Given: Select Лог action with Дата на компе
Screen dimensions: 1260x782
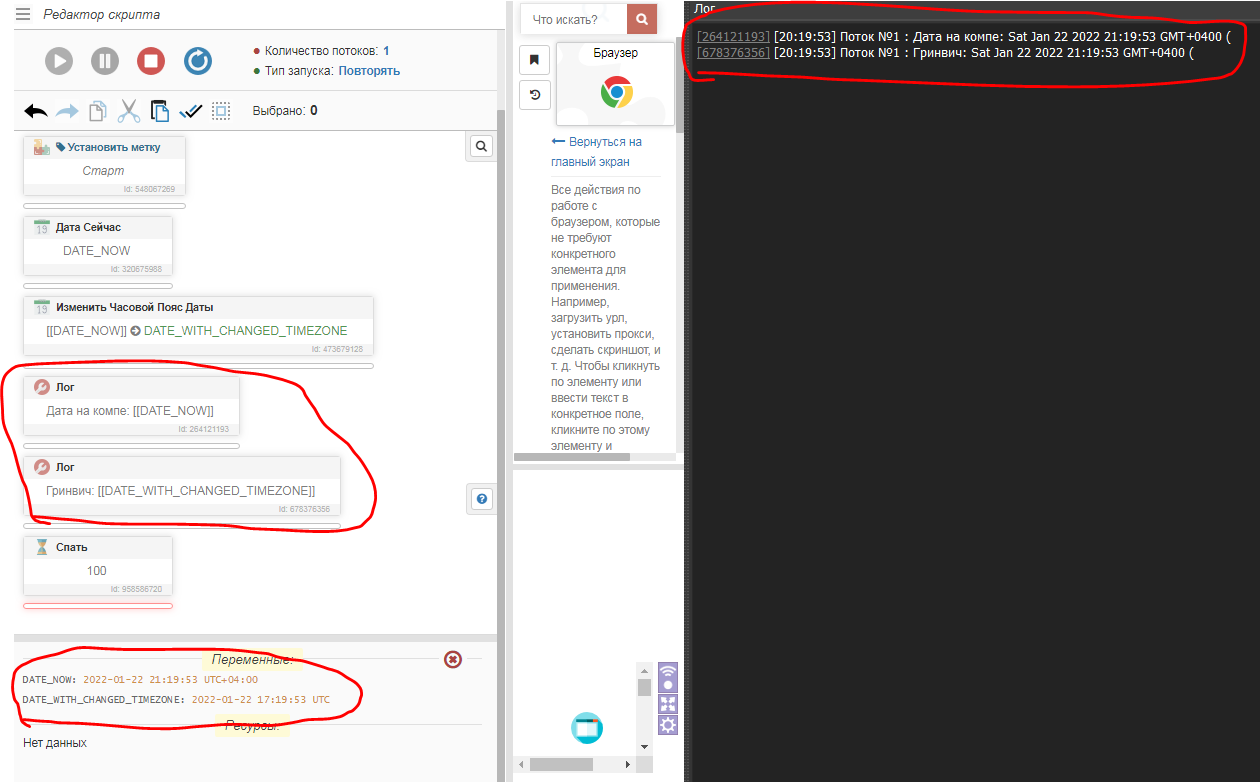Looking at the screenshot, I should (x=131, y=406).
